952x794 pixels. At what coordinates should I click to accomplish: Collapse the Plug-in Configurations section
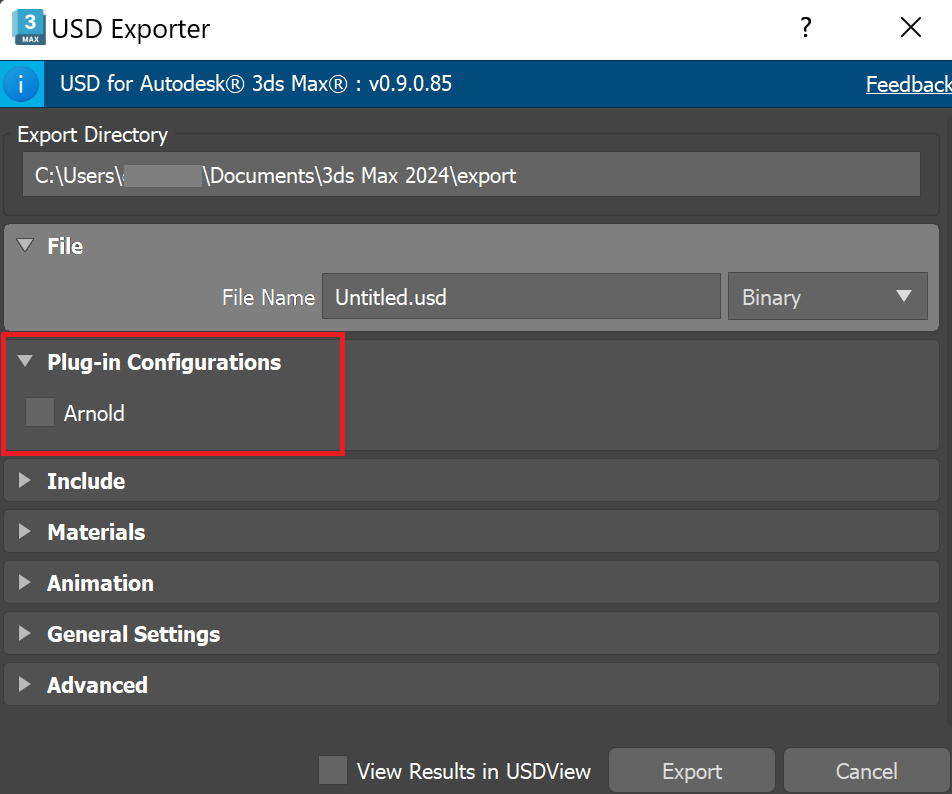(x=24, y=362)
